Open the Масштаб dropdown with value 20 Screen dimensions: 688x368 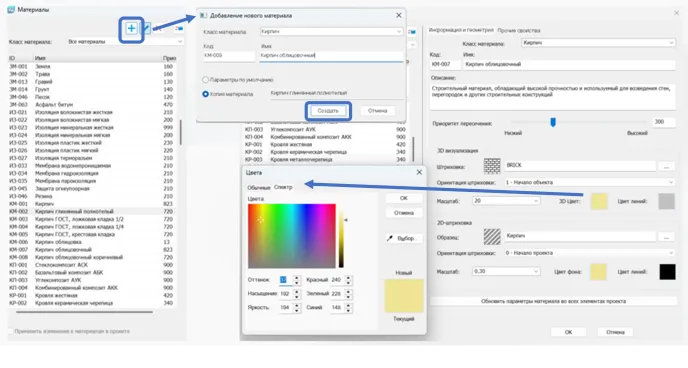[x=506, y=201]
